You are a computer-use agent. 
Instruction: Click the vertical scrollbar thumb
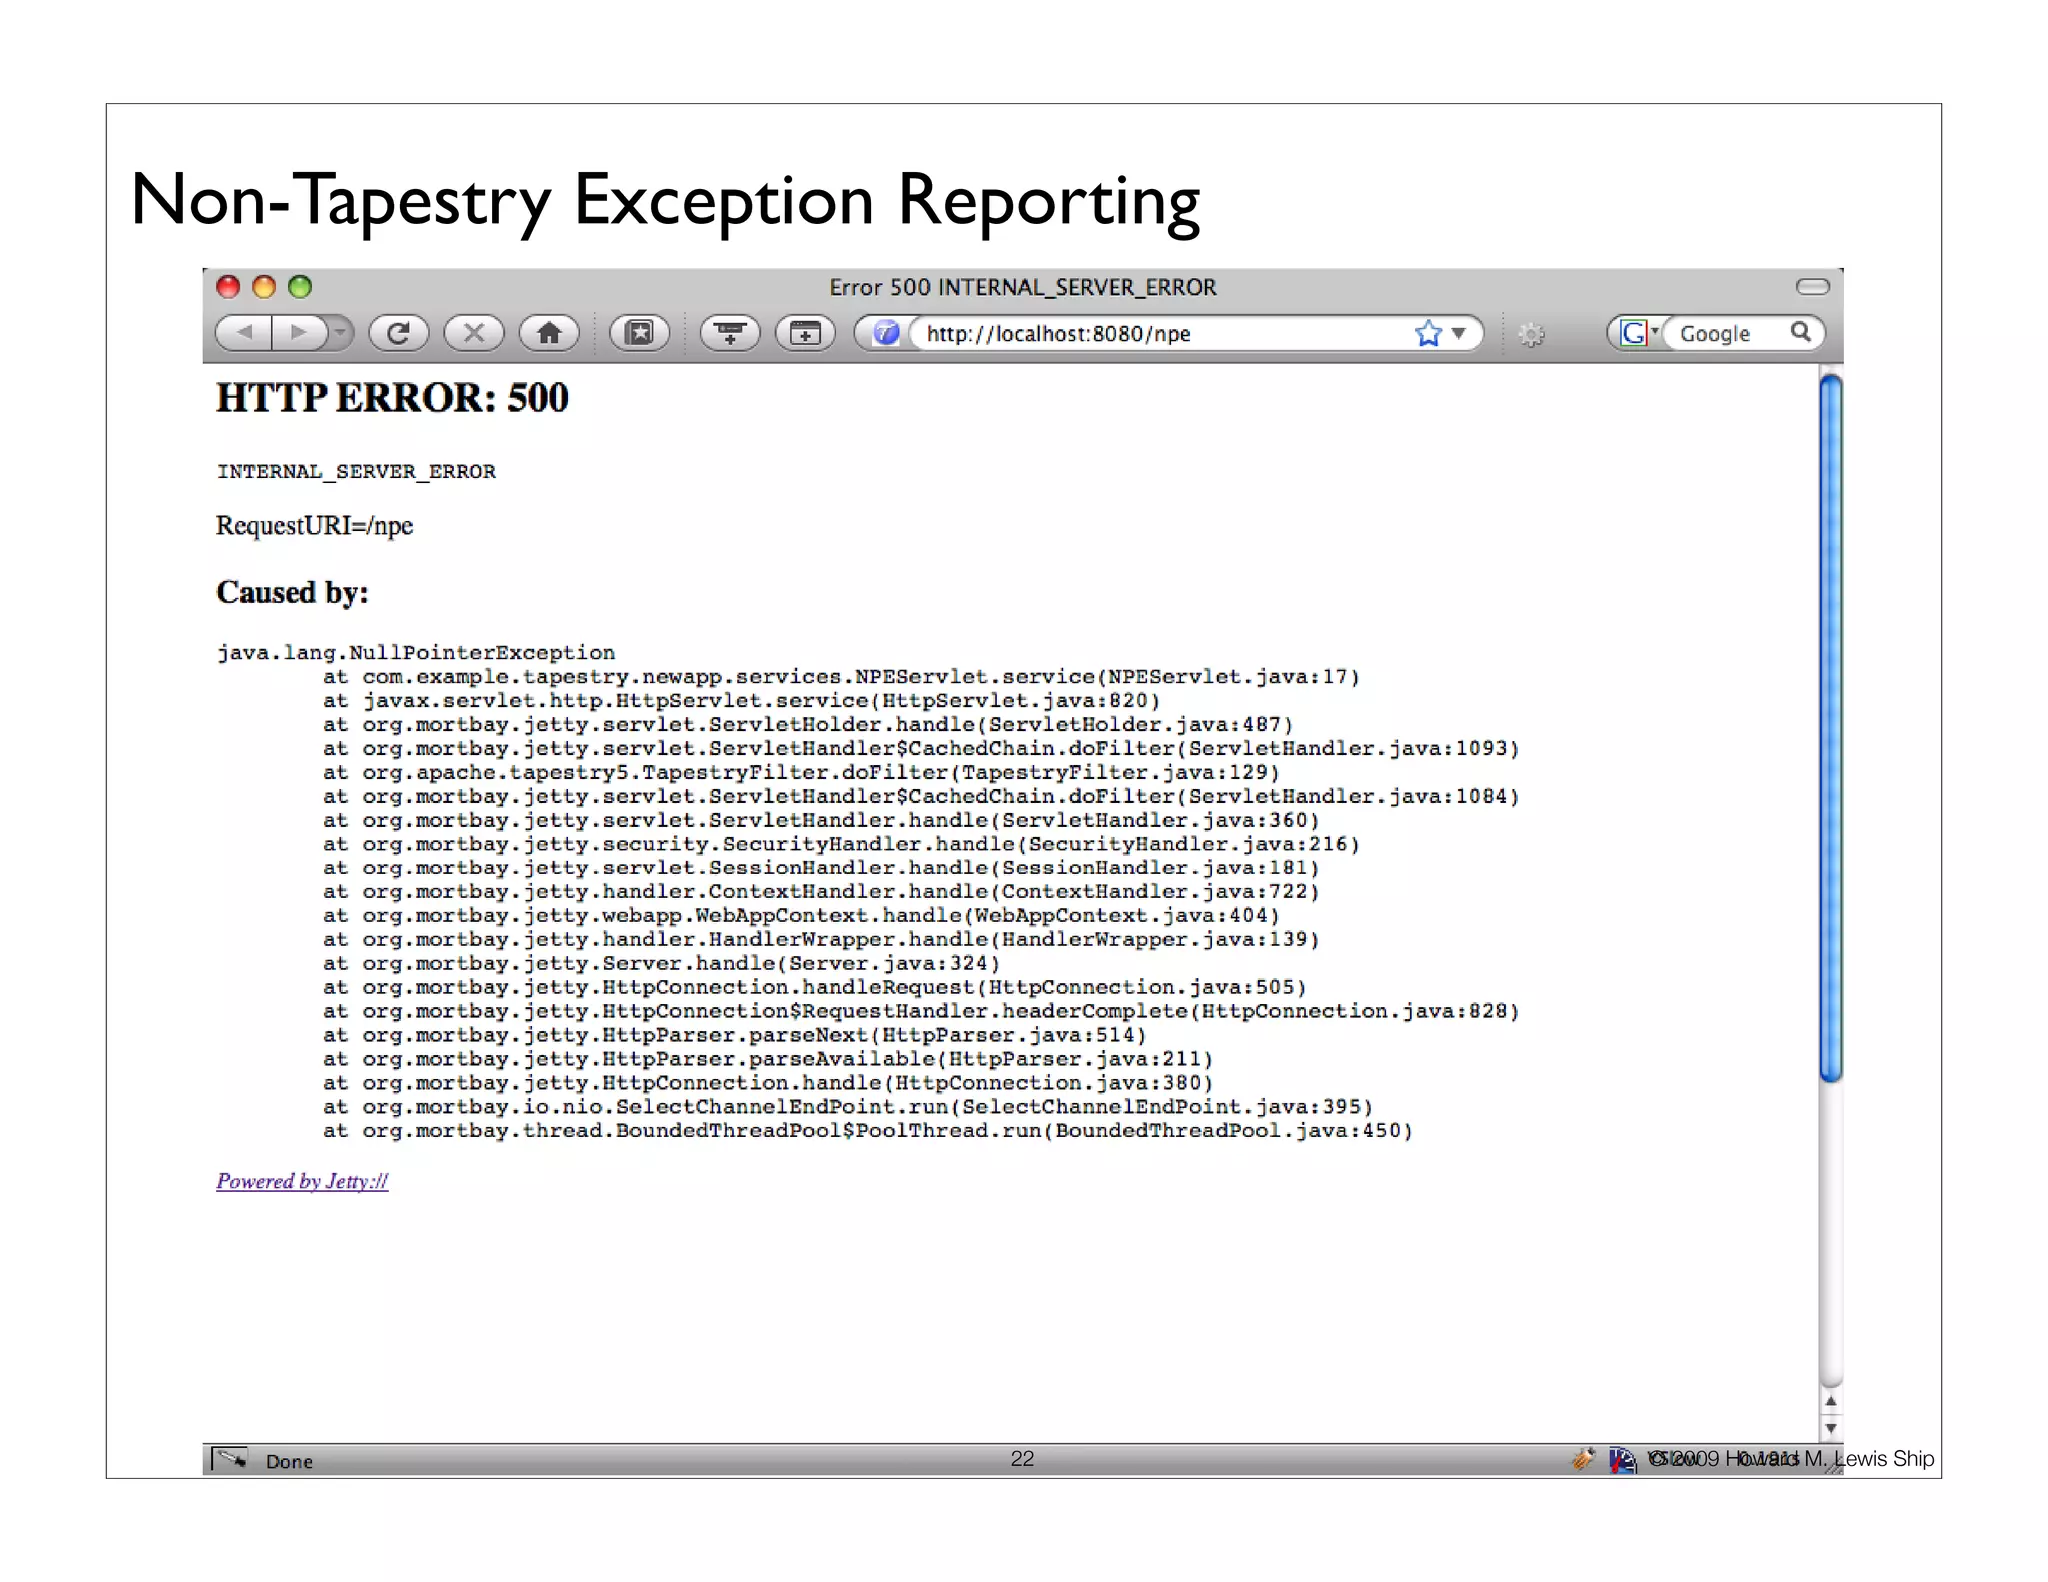[1831, 728]
